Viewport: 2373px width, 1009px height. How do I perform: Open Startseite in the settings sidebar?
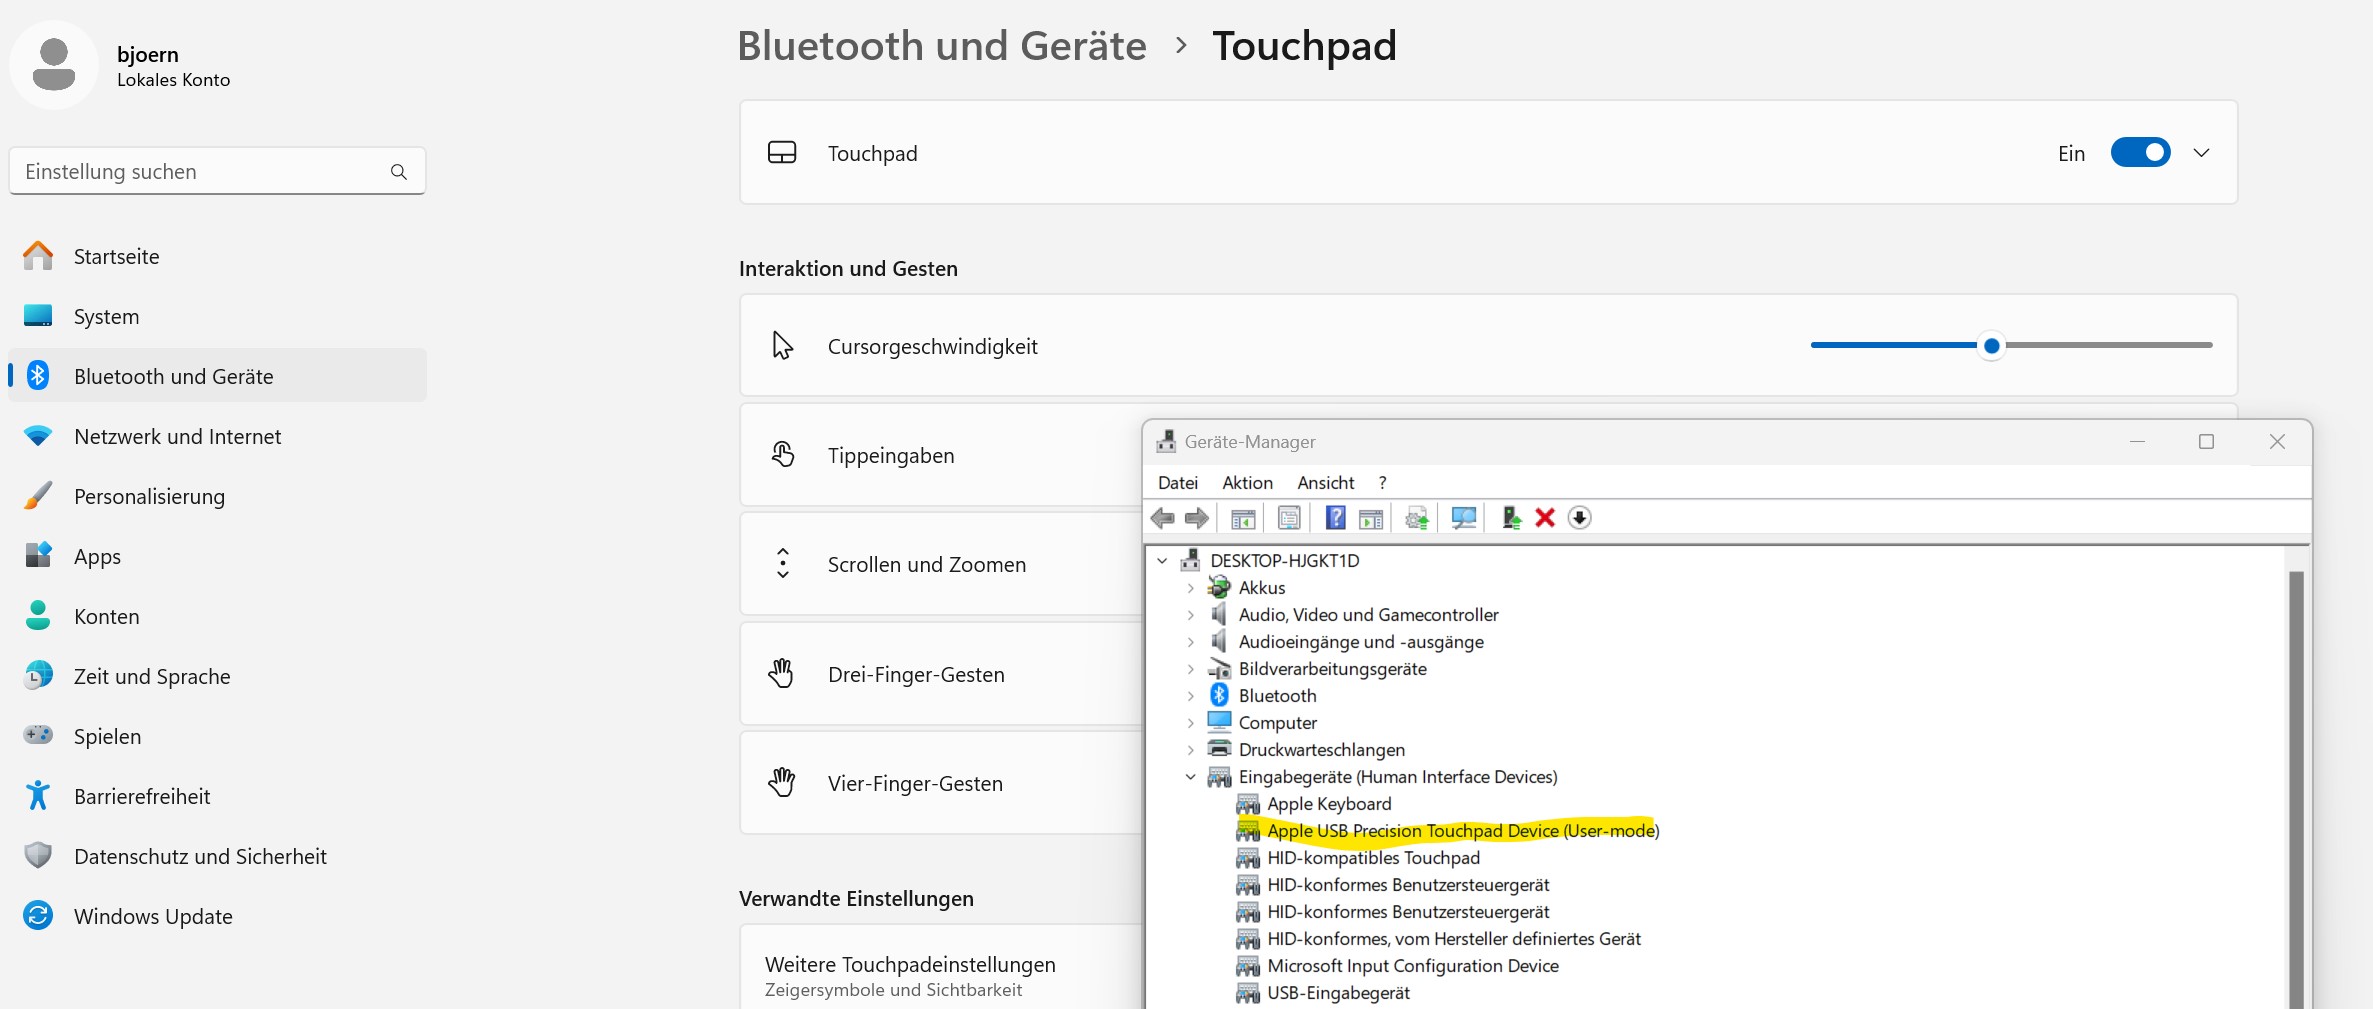click(x=218, y=256)
